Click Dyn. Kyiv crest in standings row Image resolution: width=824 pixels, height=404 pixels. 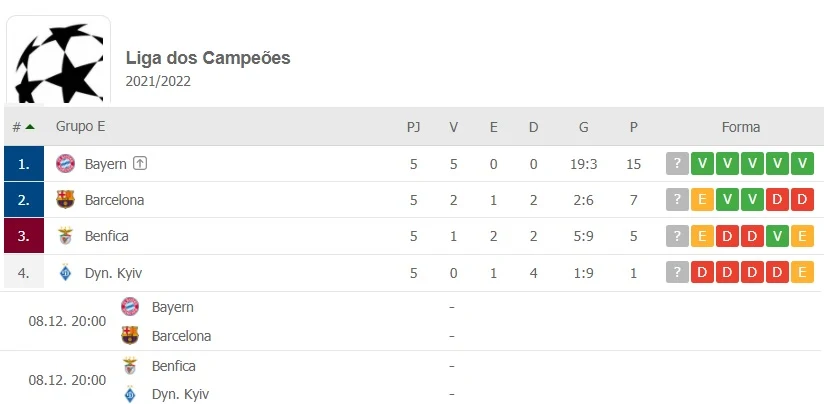tap(66, 273)
